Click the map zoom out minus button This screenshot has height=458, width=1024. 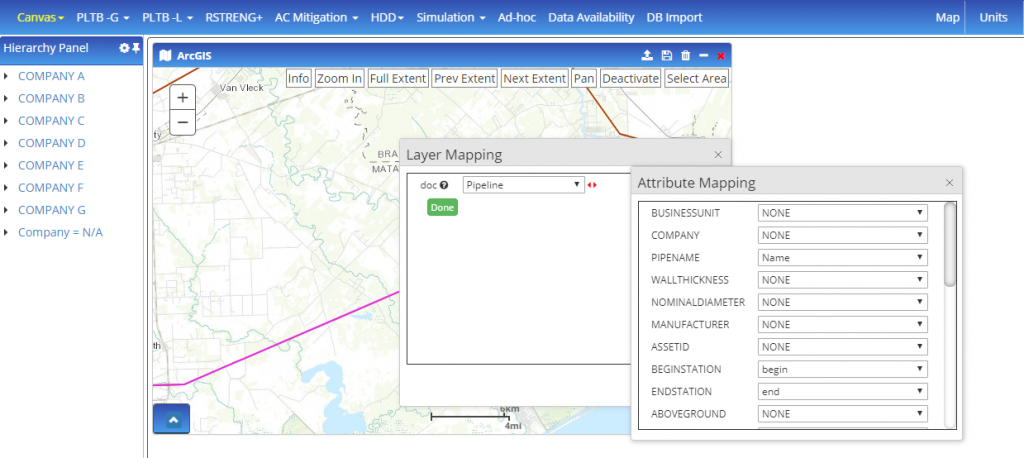[182, 122]
